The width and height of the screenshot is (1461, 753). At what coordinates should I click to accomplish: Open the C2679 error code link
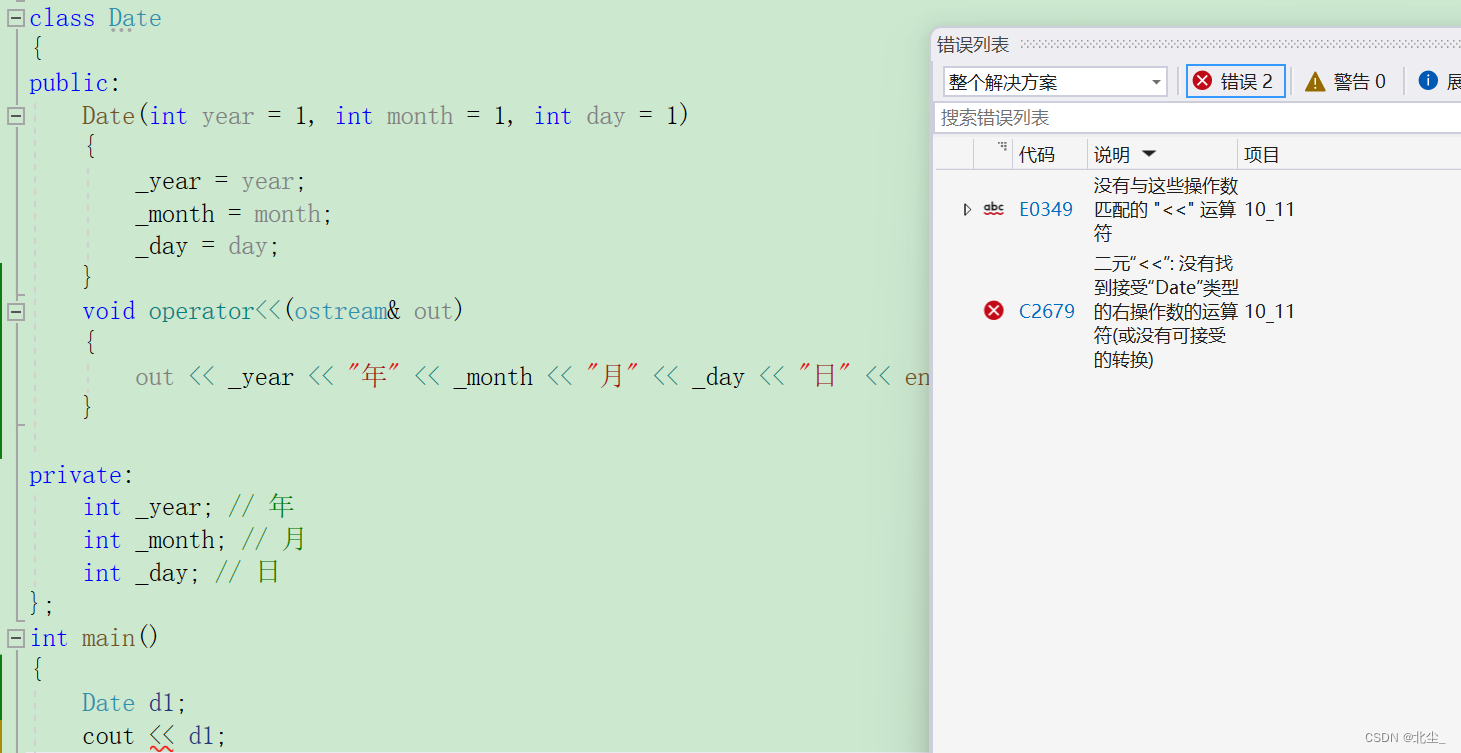[x=1046, y=311]
